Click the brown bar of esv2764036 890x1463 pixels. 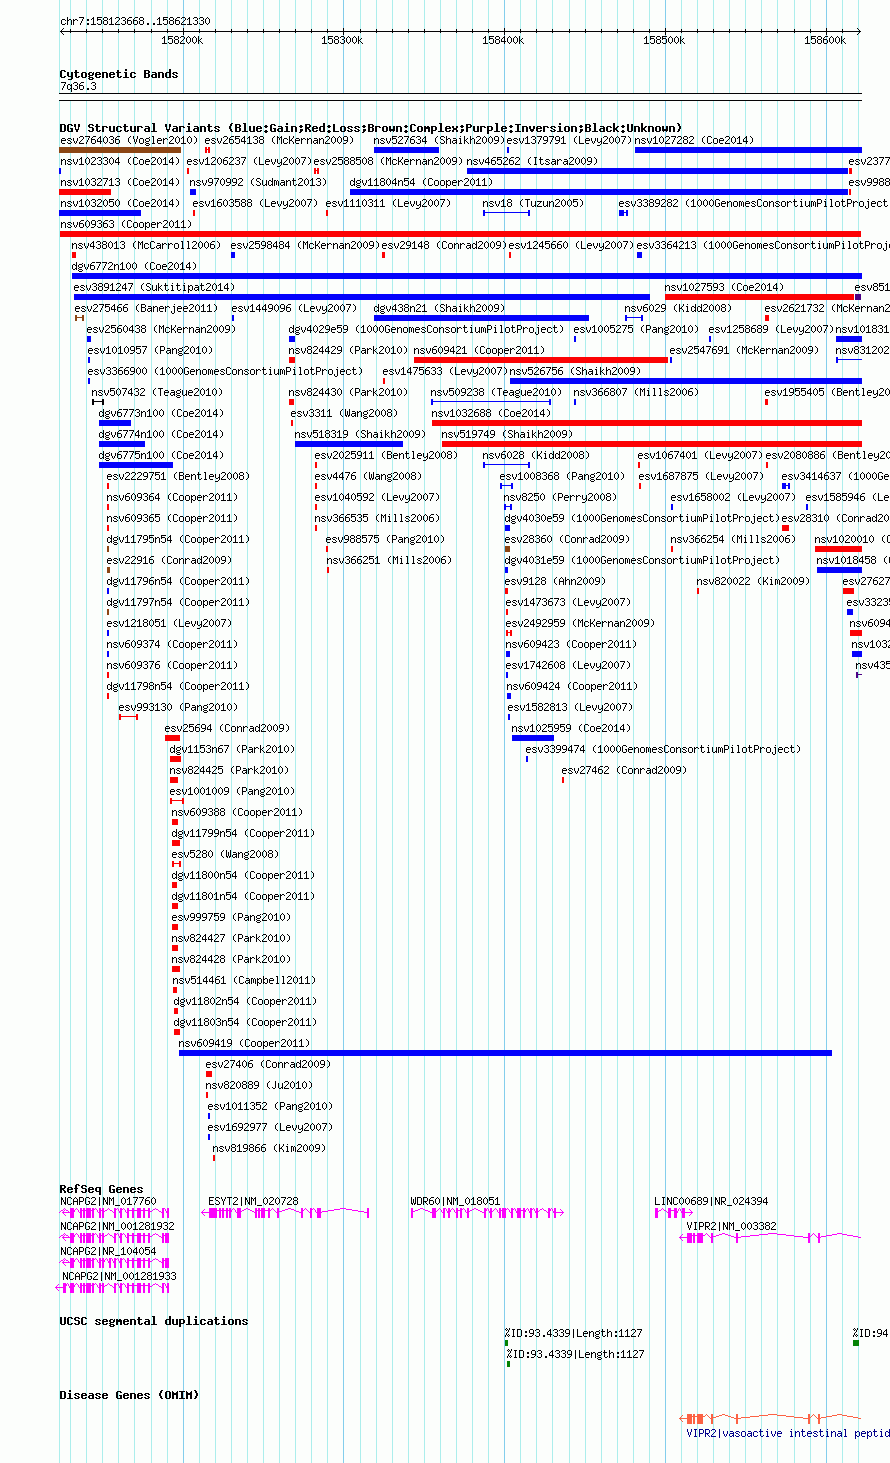[x=120, y=150]
